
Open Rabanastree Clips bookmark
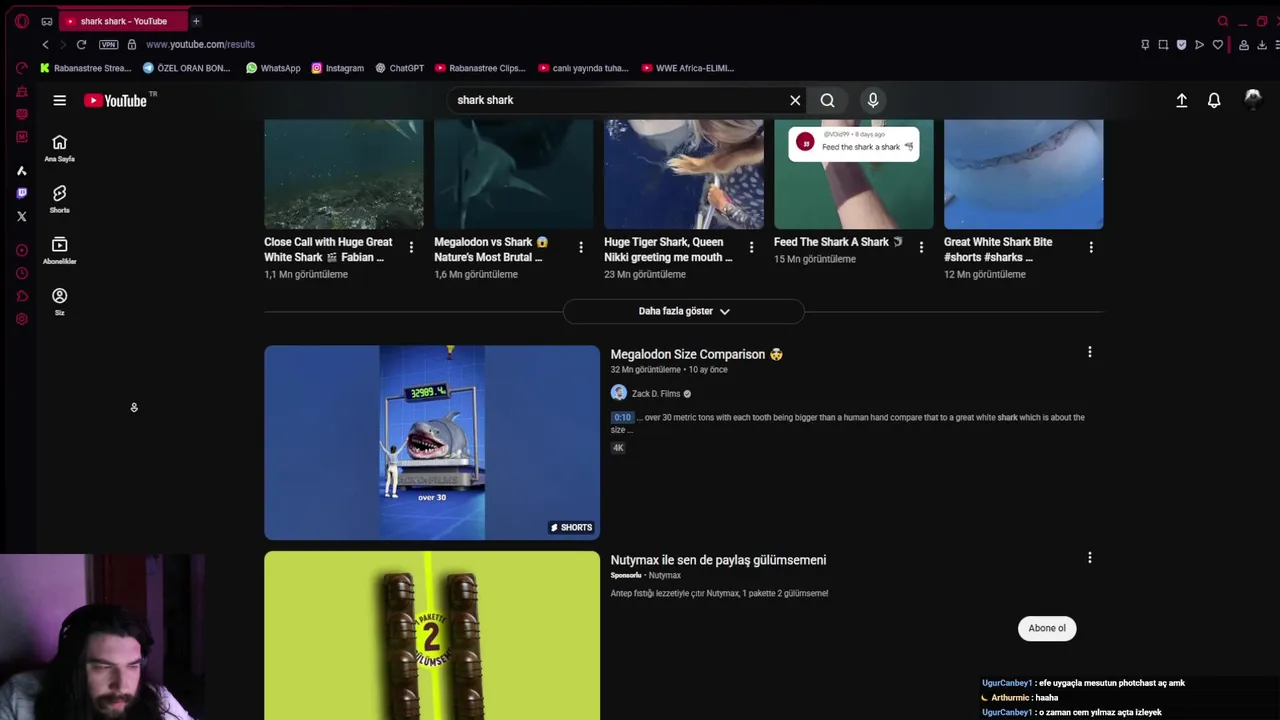pyautogui.click(x=480, y=68)
